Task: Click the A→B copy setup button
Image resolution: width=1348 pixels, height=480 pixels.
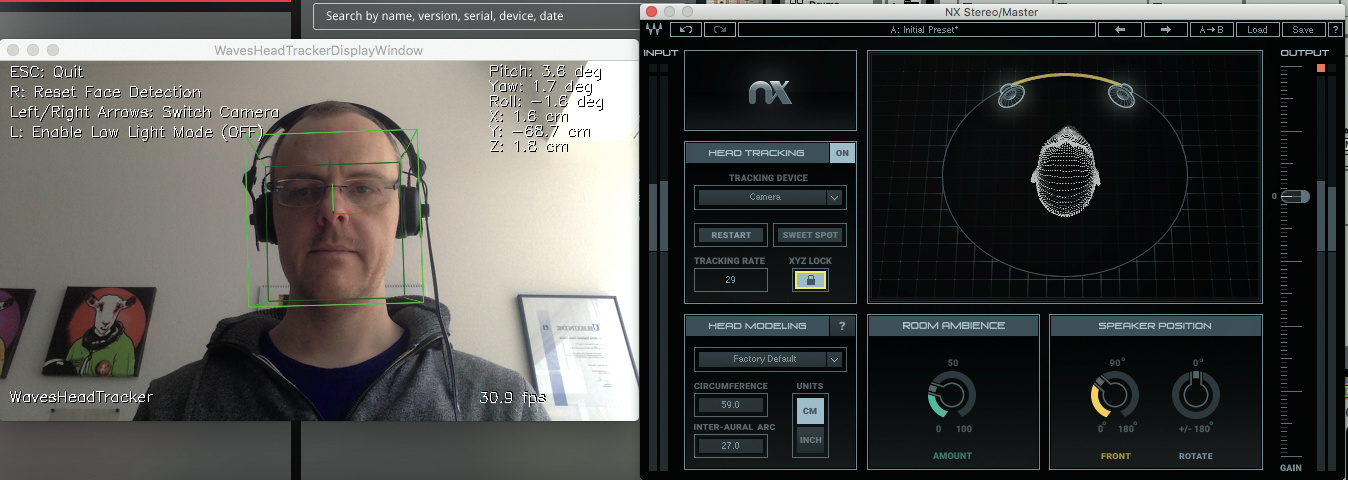Action: click(1212, 30)
